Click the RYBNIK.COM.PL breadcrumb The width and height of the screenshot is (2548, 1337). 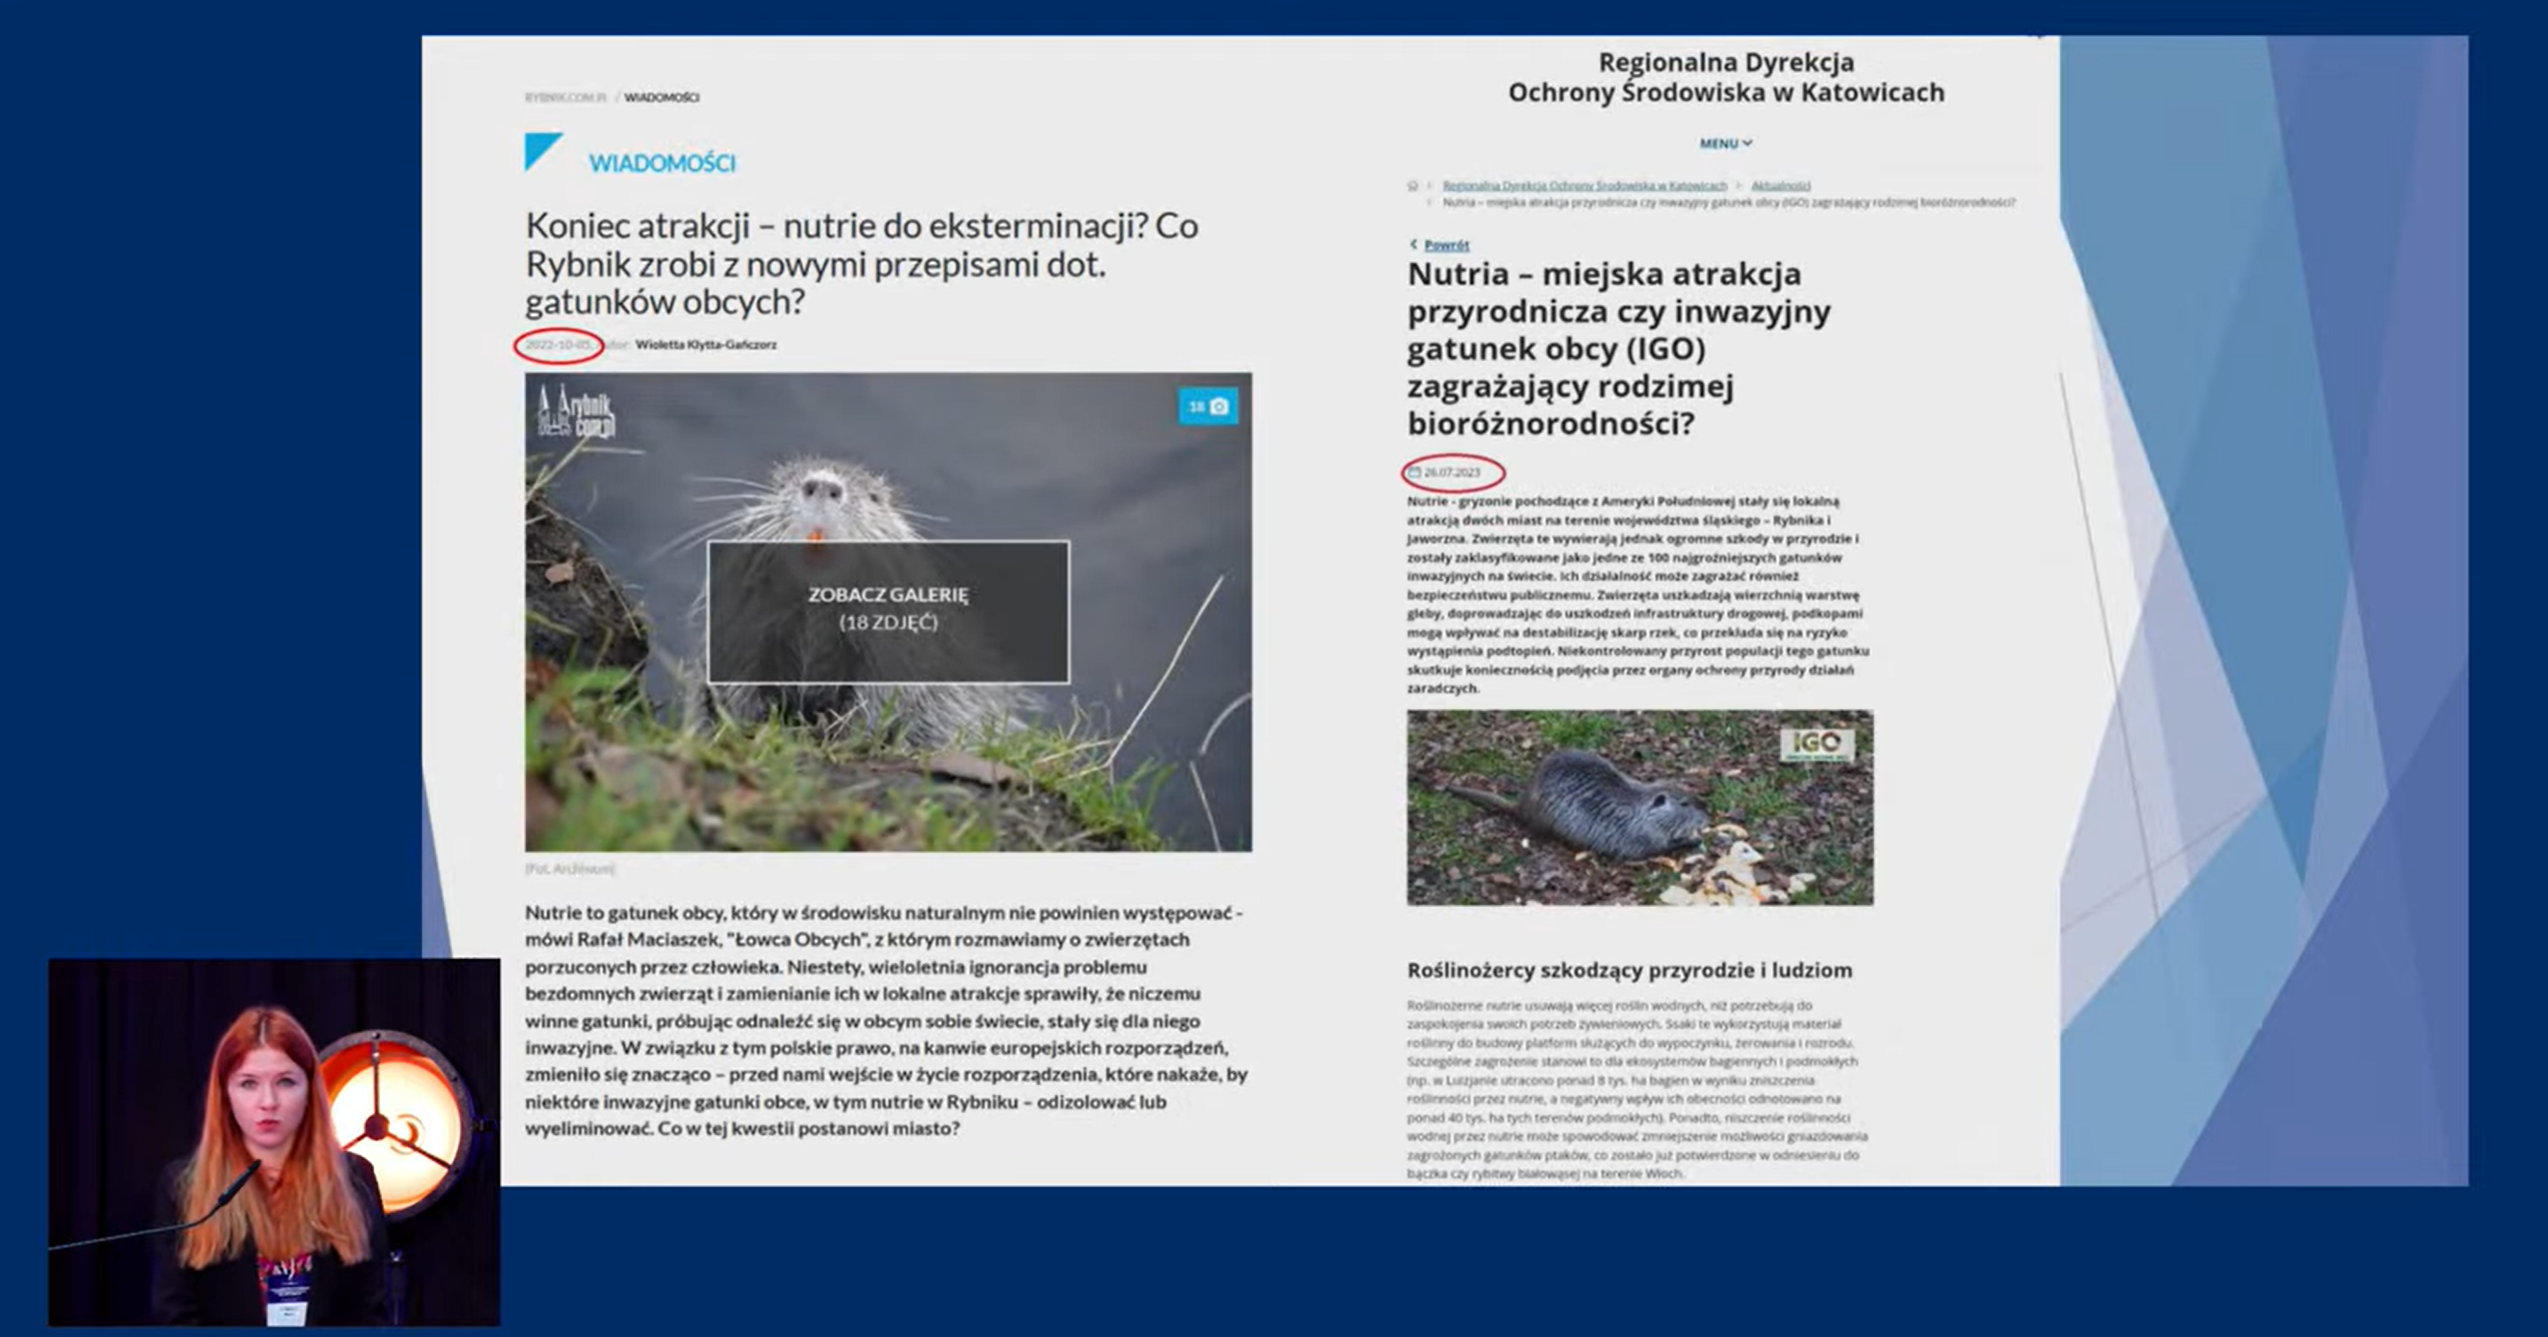coord(565,97)
